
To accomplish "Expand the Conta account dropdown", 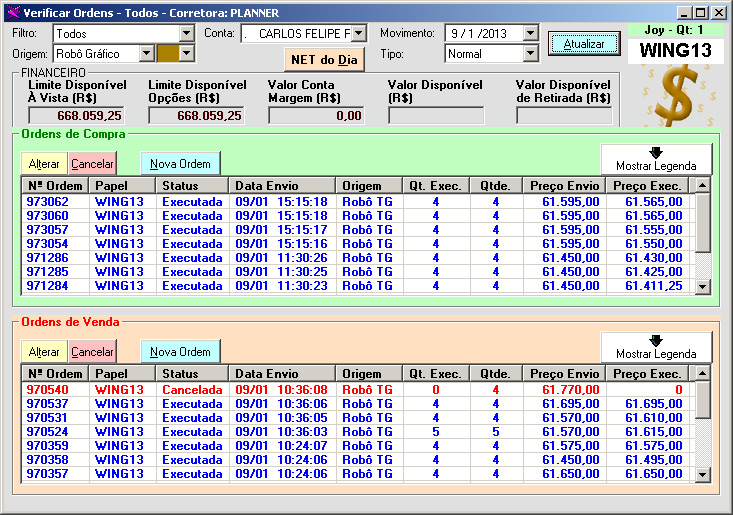I will pos(359,34).
